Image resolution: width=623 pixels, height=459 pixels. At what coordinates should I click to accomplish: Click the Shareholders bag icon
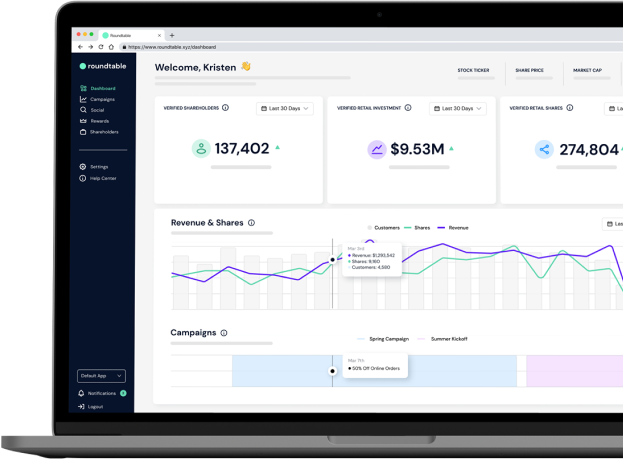point(83,132)
